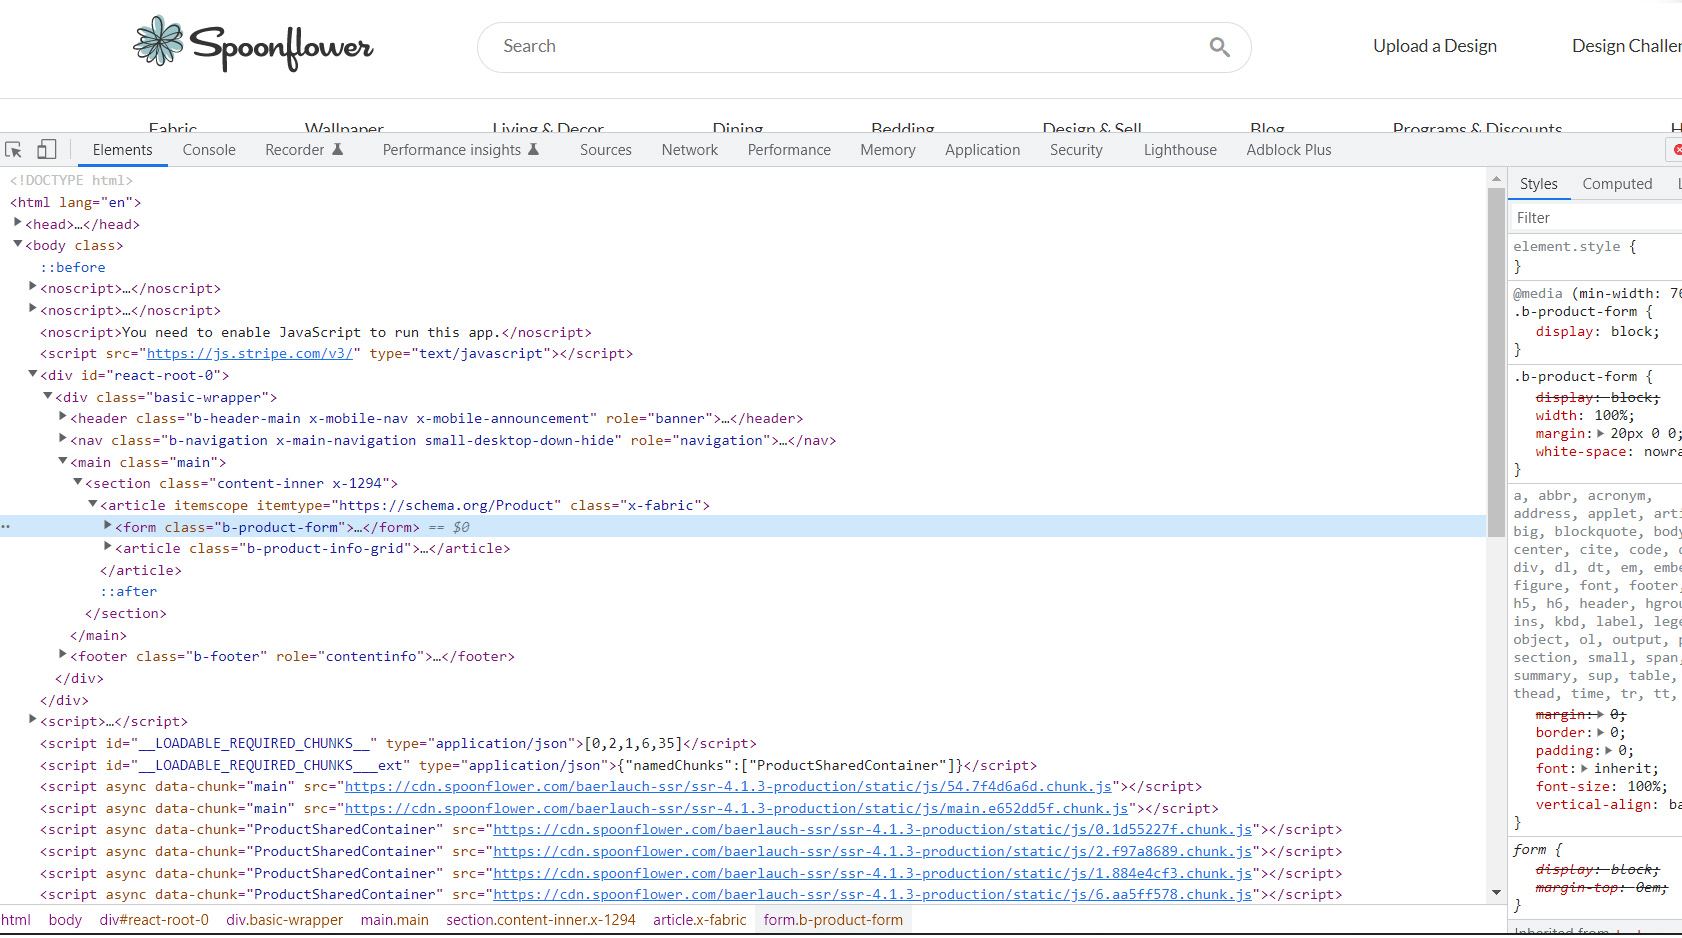Expand the margin property in b-product-form rule

click(1601, 434)
